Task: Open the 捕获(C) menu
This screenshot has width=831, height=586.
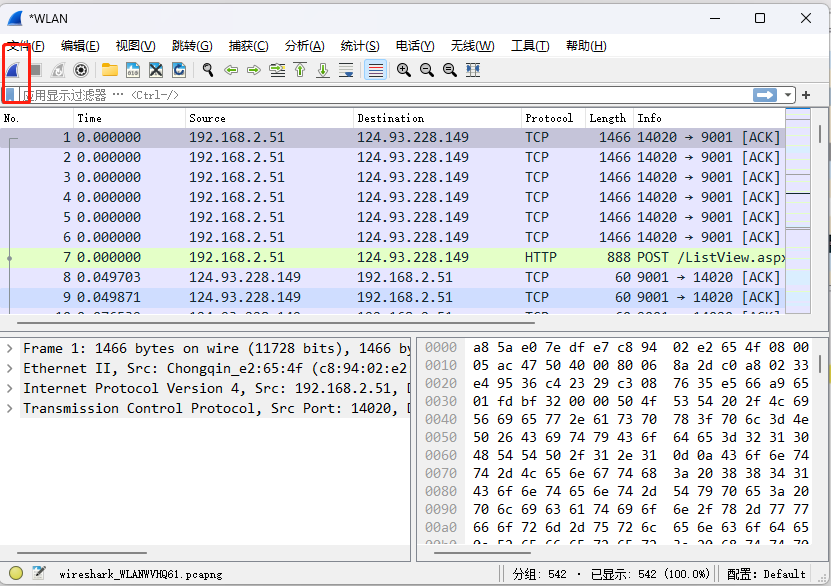Action: [249, 46]
